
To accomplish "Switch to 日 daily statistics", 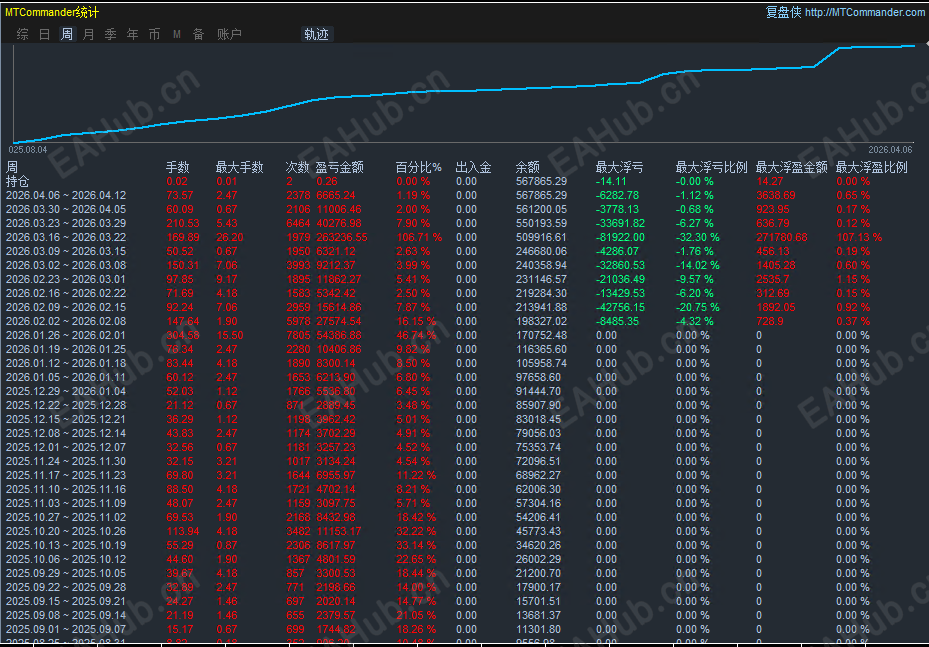I will (44, 33).
